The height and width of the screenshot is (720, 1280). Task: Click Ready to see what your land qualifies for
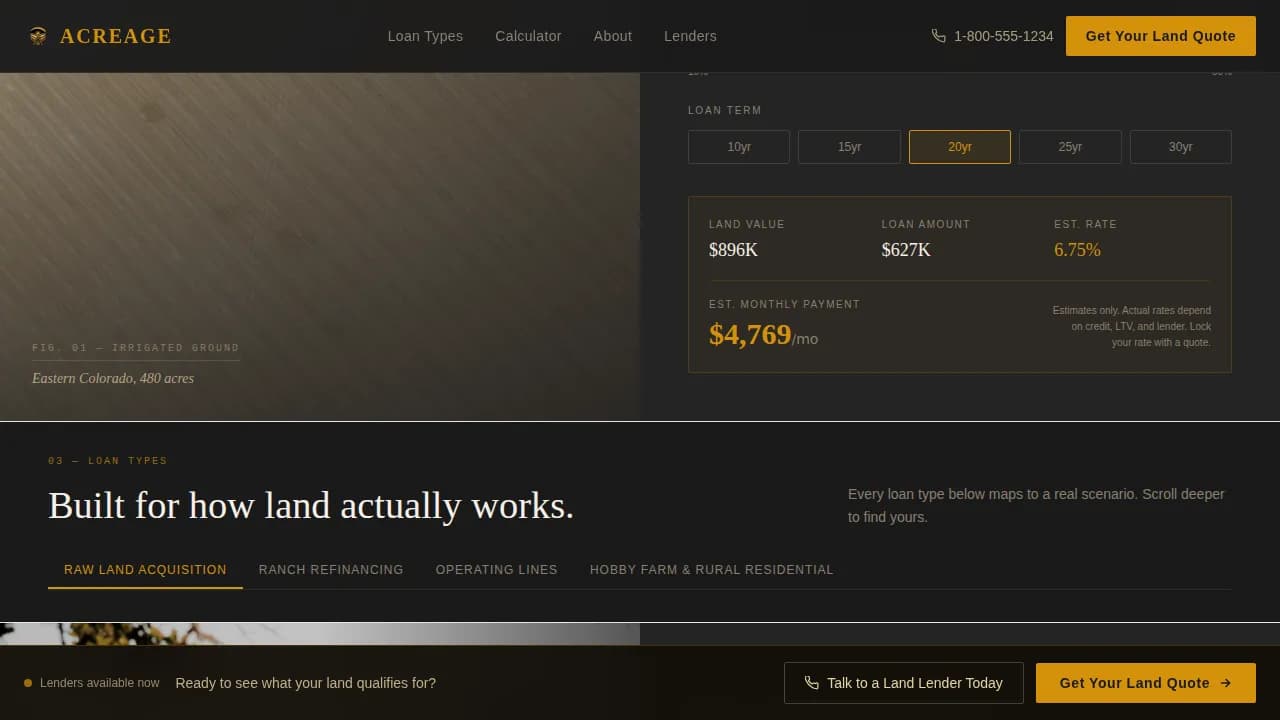point(306,683)
